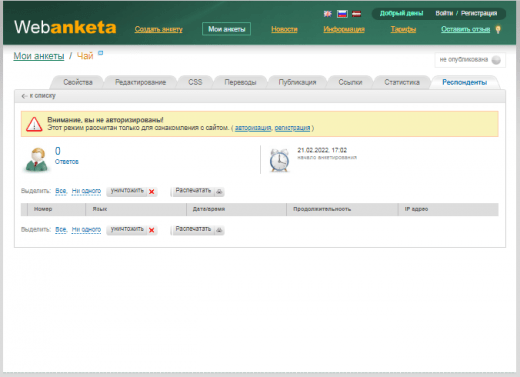
Task: Click the 0 Ответов counter
Action: (66, 156)
